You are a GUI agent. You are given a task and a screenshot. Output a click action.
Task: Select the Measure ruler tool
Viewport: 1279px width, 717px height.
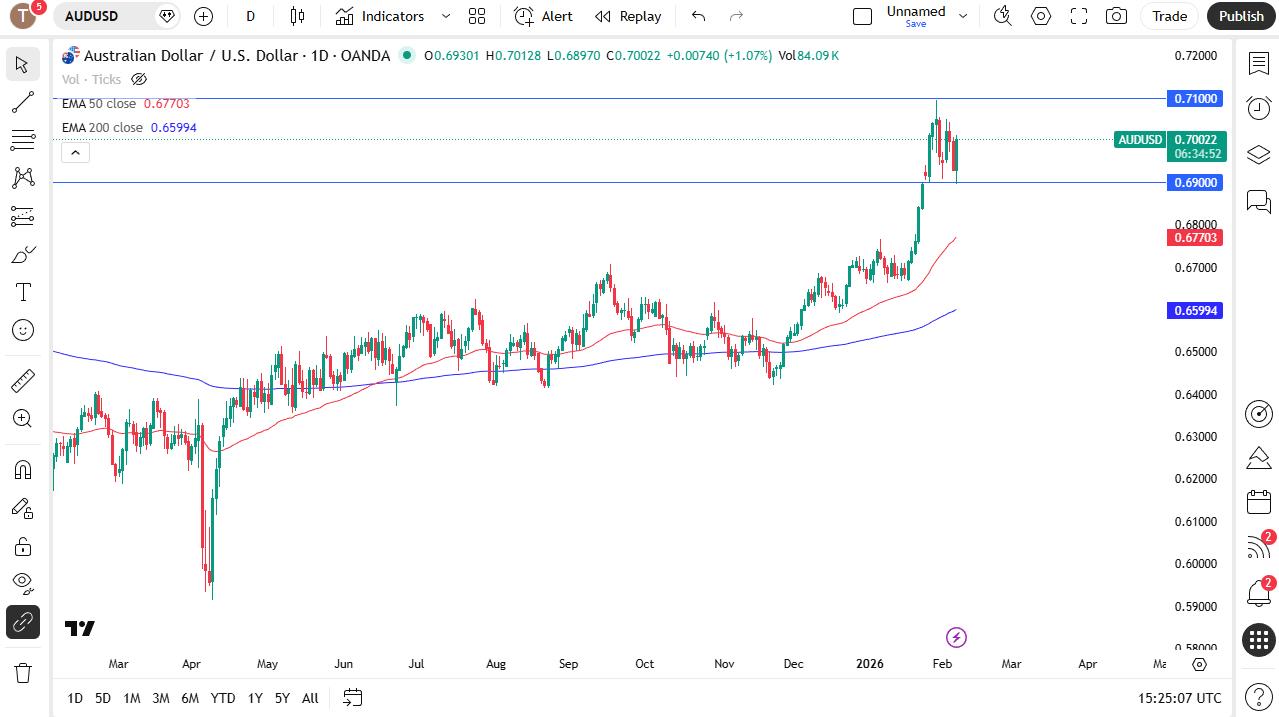[x=22, y=380]
